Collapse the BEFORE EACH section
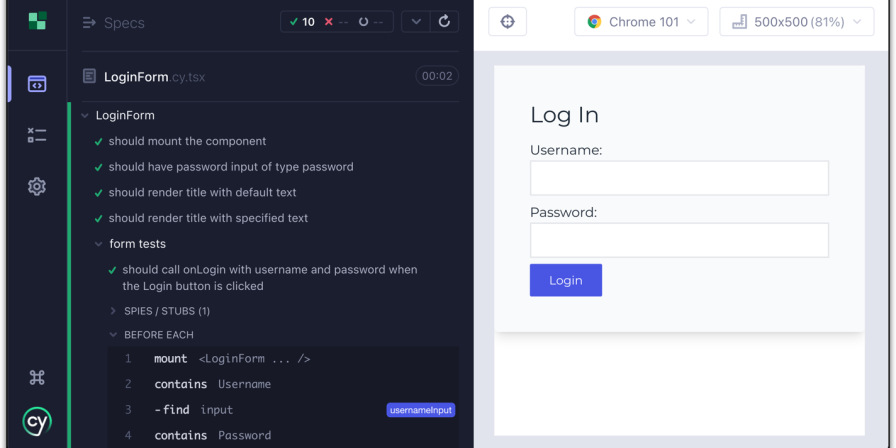 tap(159, 335)
